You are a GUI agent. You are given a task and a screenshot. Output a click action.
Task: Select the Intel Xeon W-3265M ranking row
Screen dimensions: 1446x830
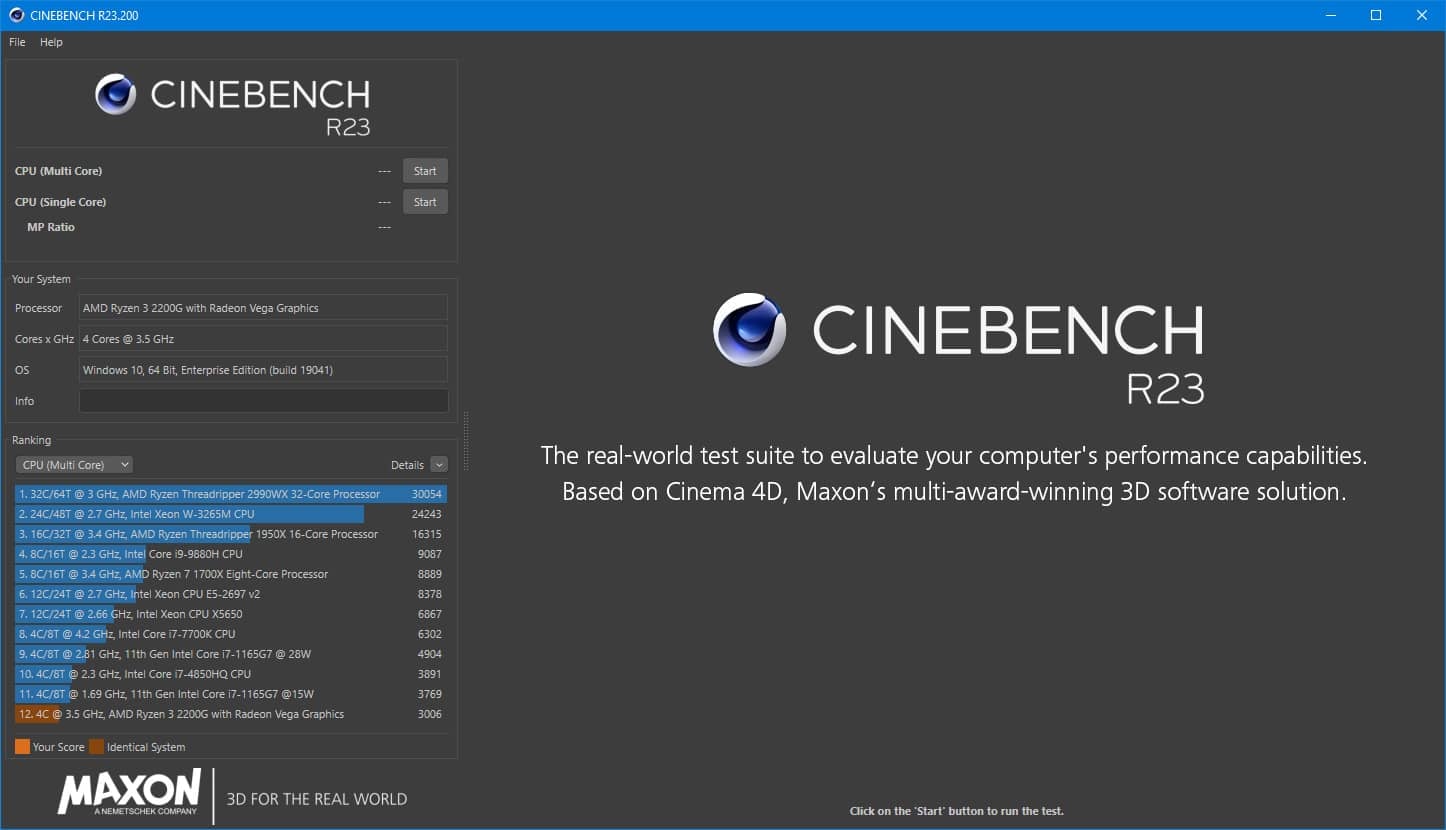pos(231,514)
